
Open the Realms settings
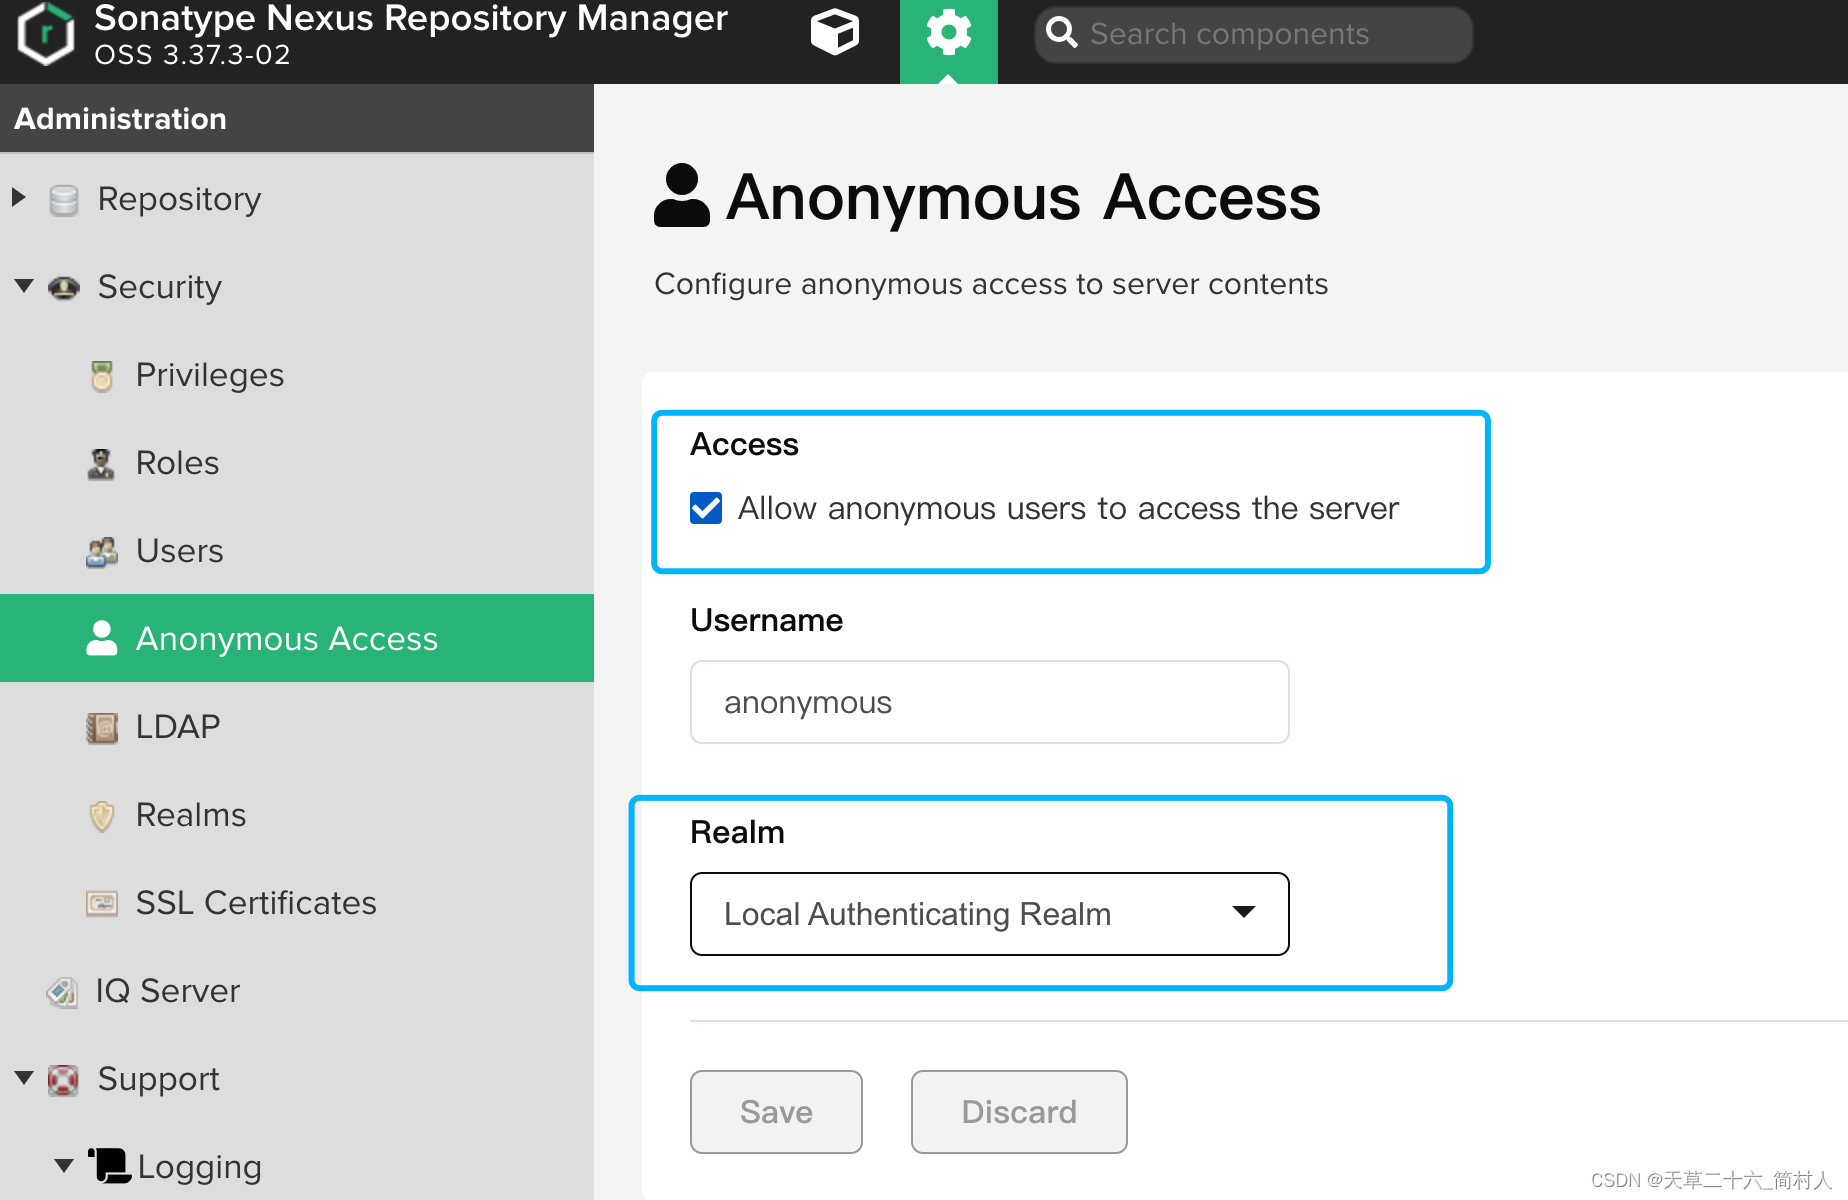tap(190, 814)
